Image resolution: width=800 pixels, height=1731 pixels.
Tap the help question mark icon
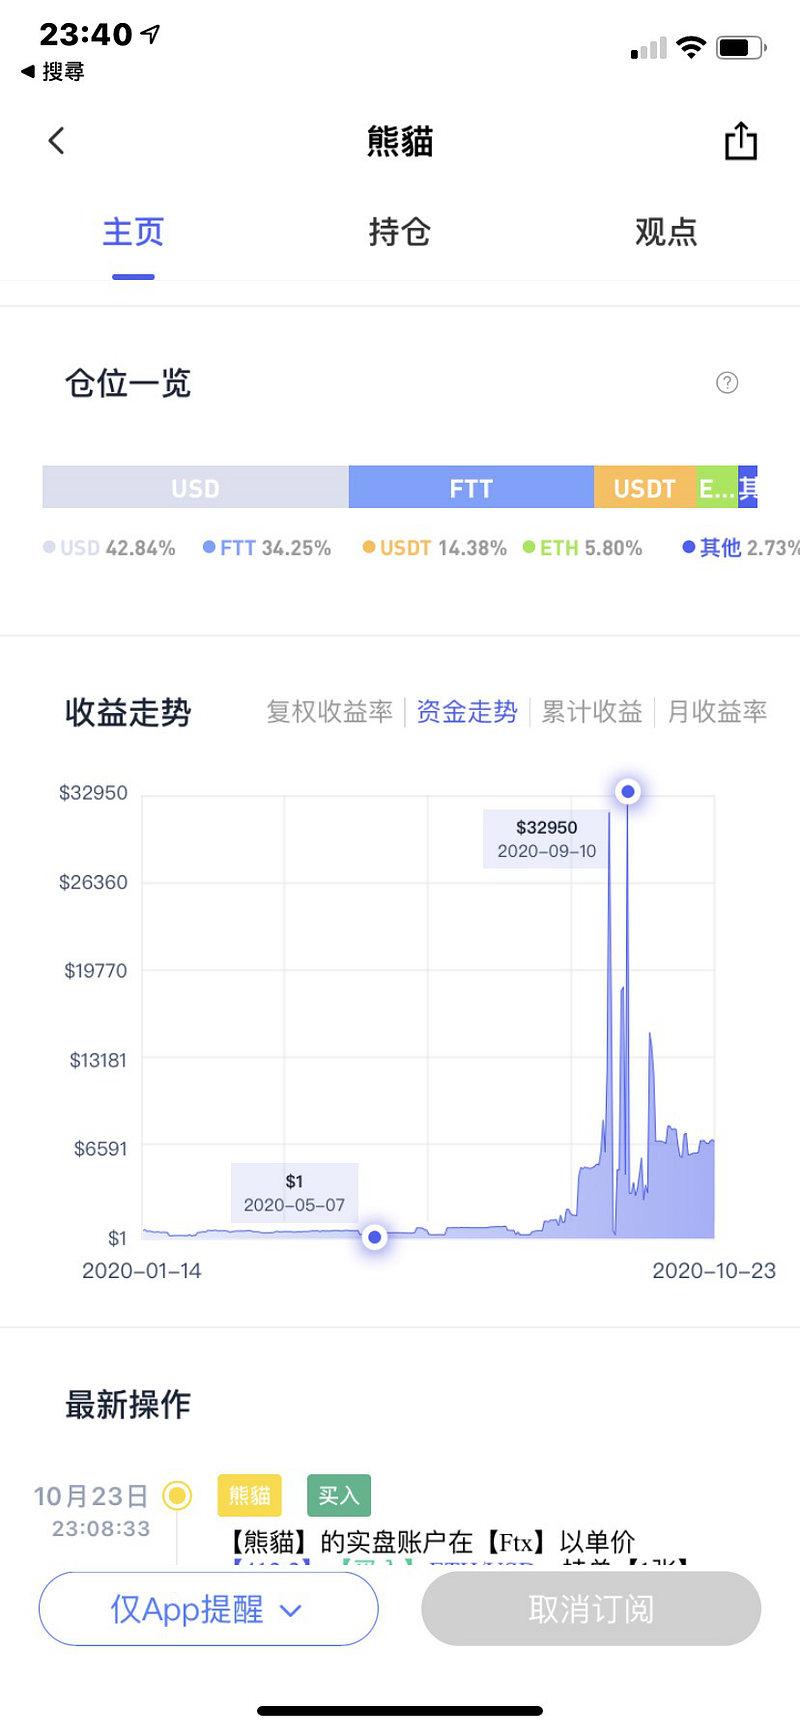pos(727,382)
